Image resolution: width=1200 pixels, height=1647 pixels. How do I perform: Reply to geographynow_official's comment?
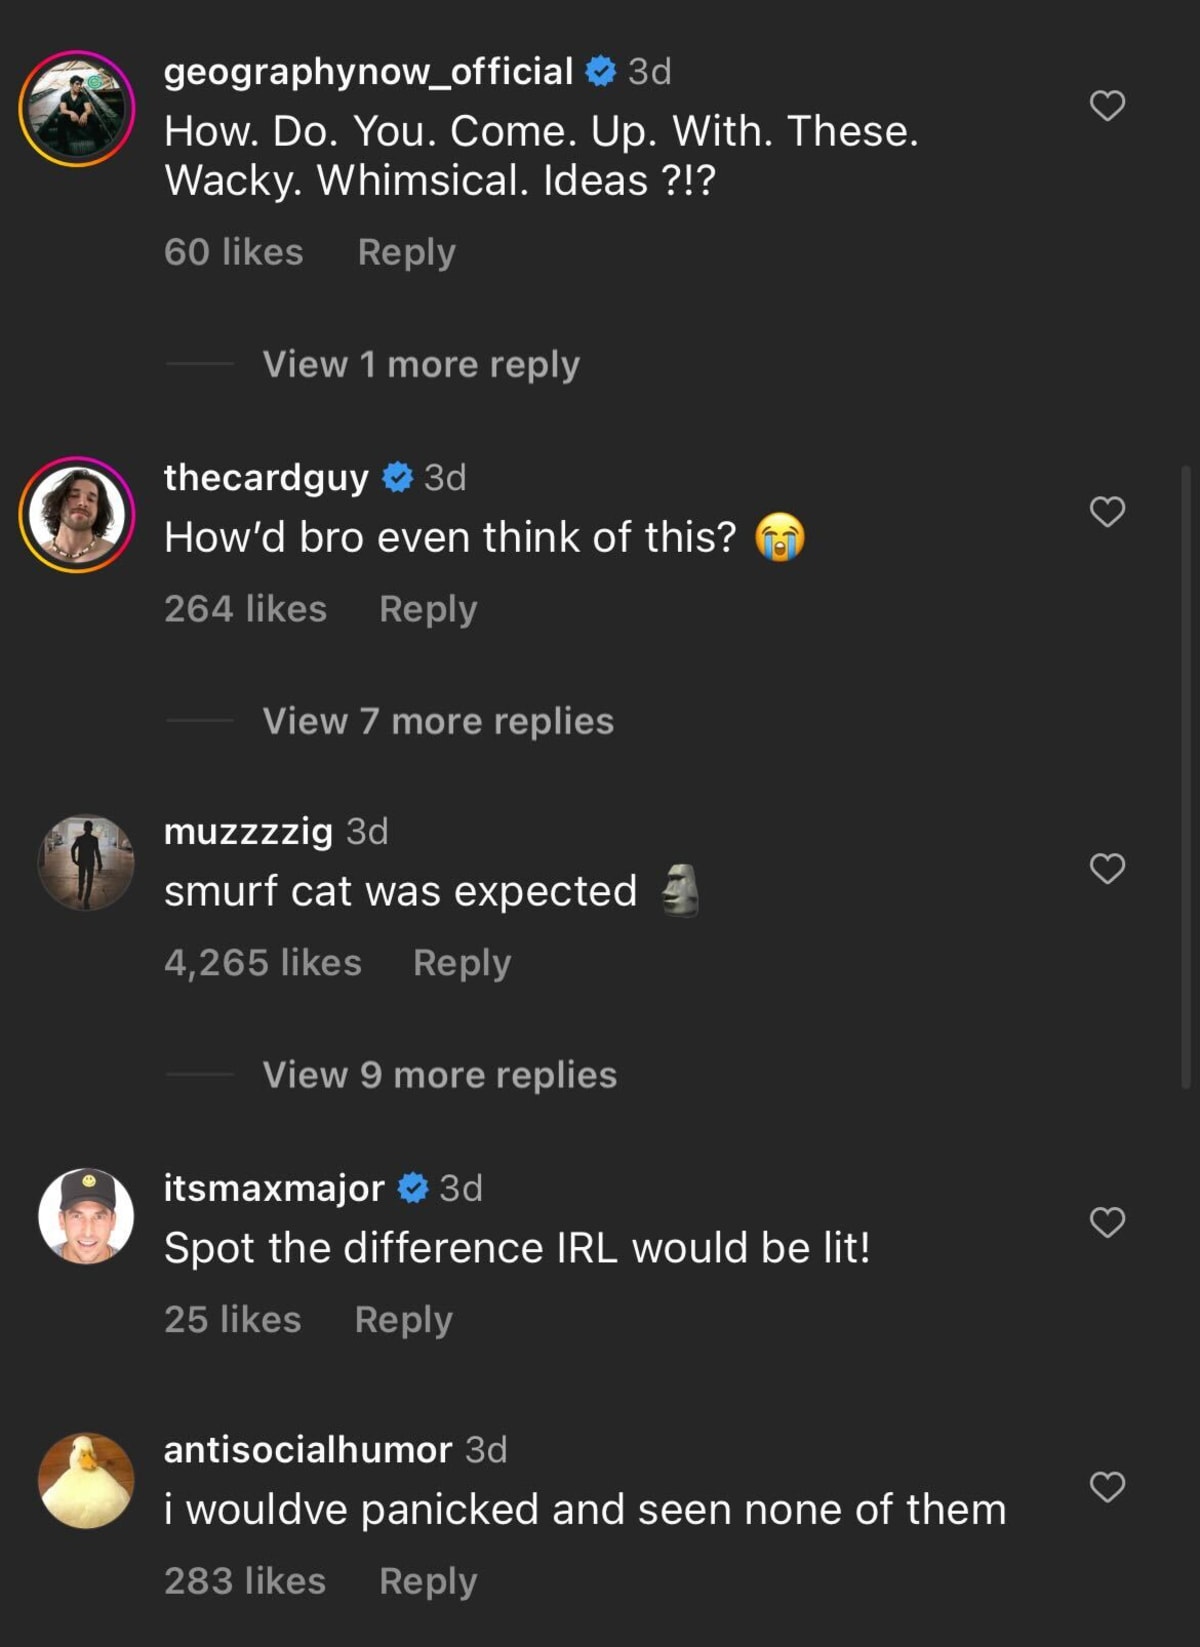click(x=405, y=253)
